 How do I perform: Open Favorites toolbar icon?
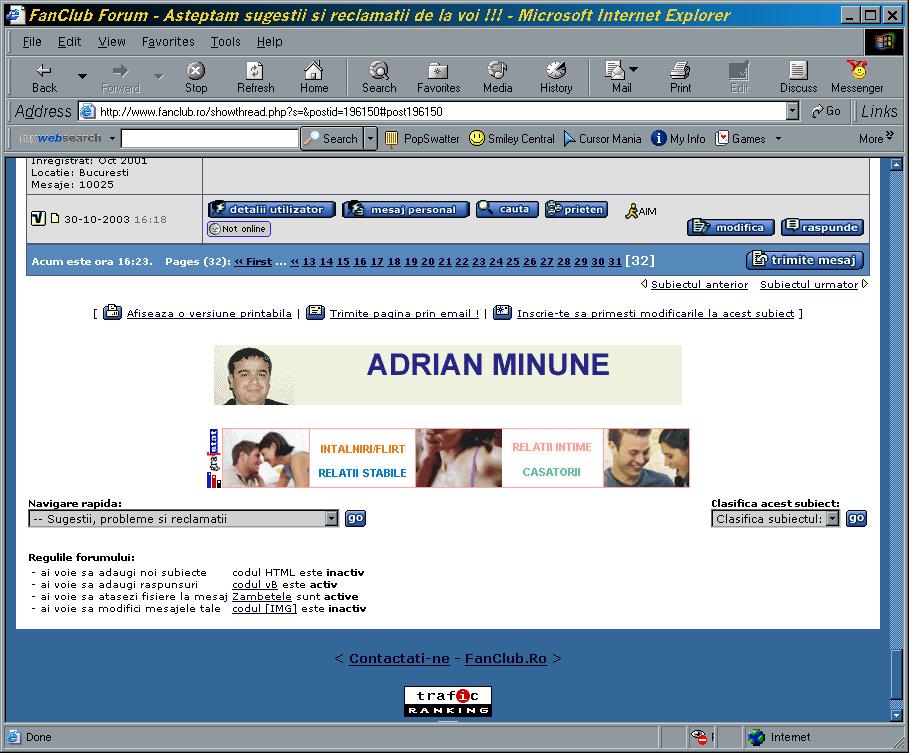coord(438,78)
